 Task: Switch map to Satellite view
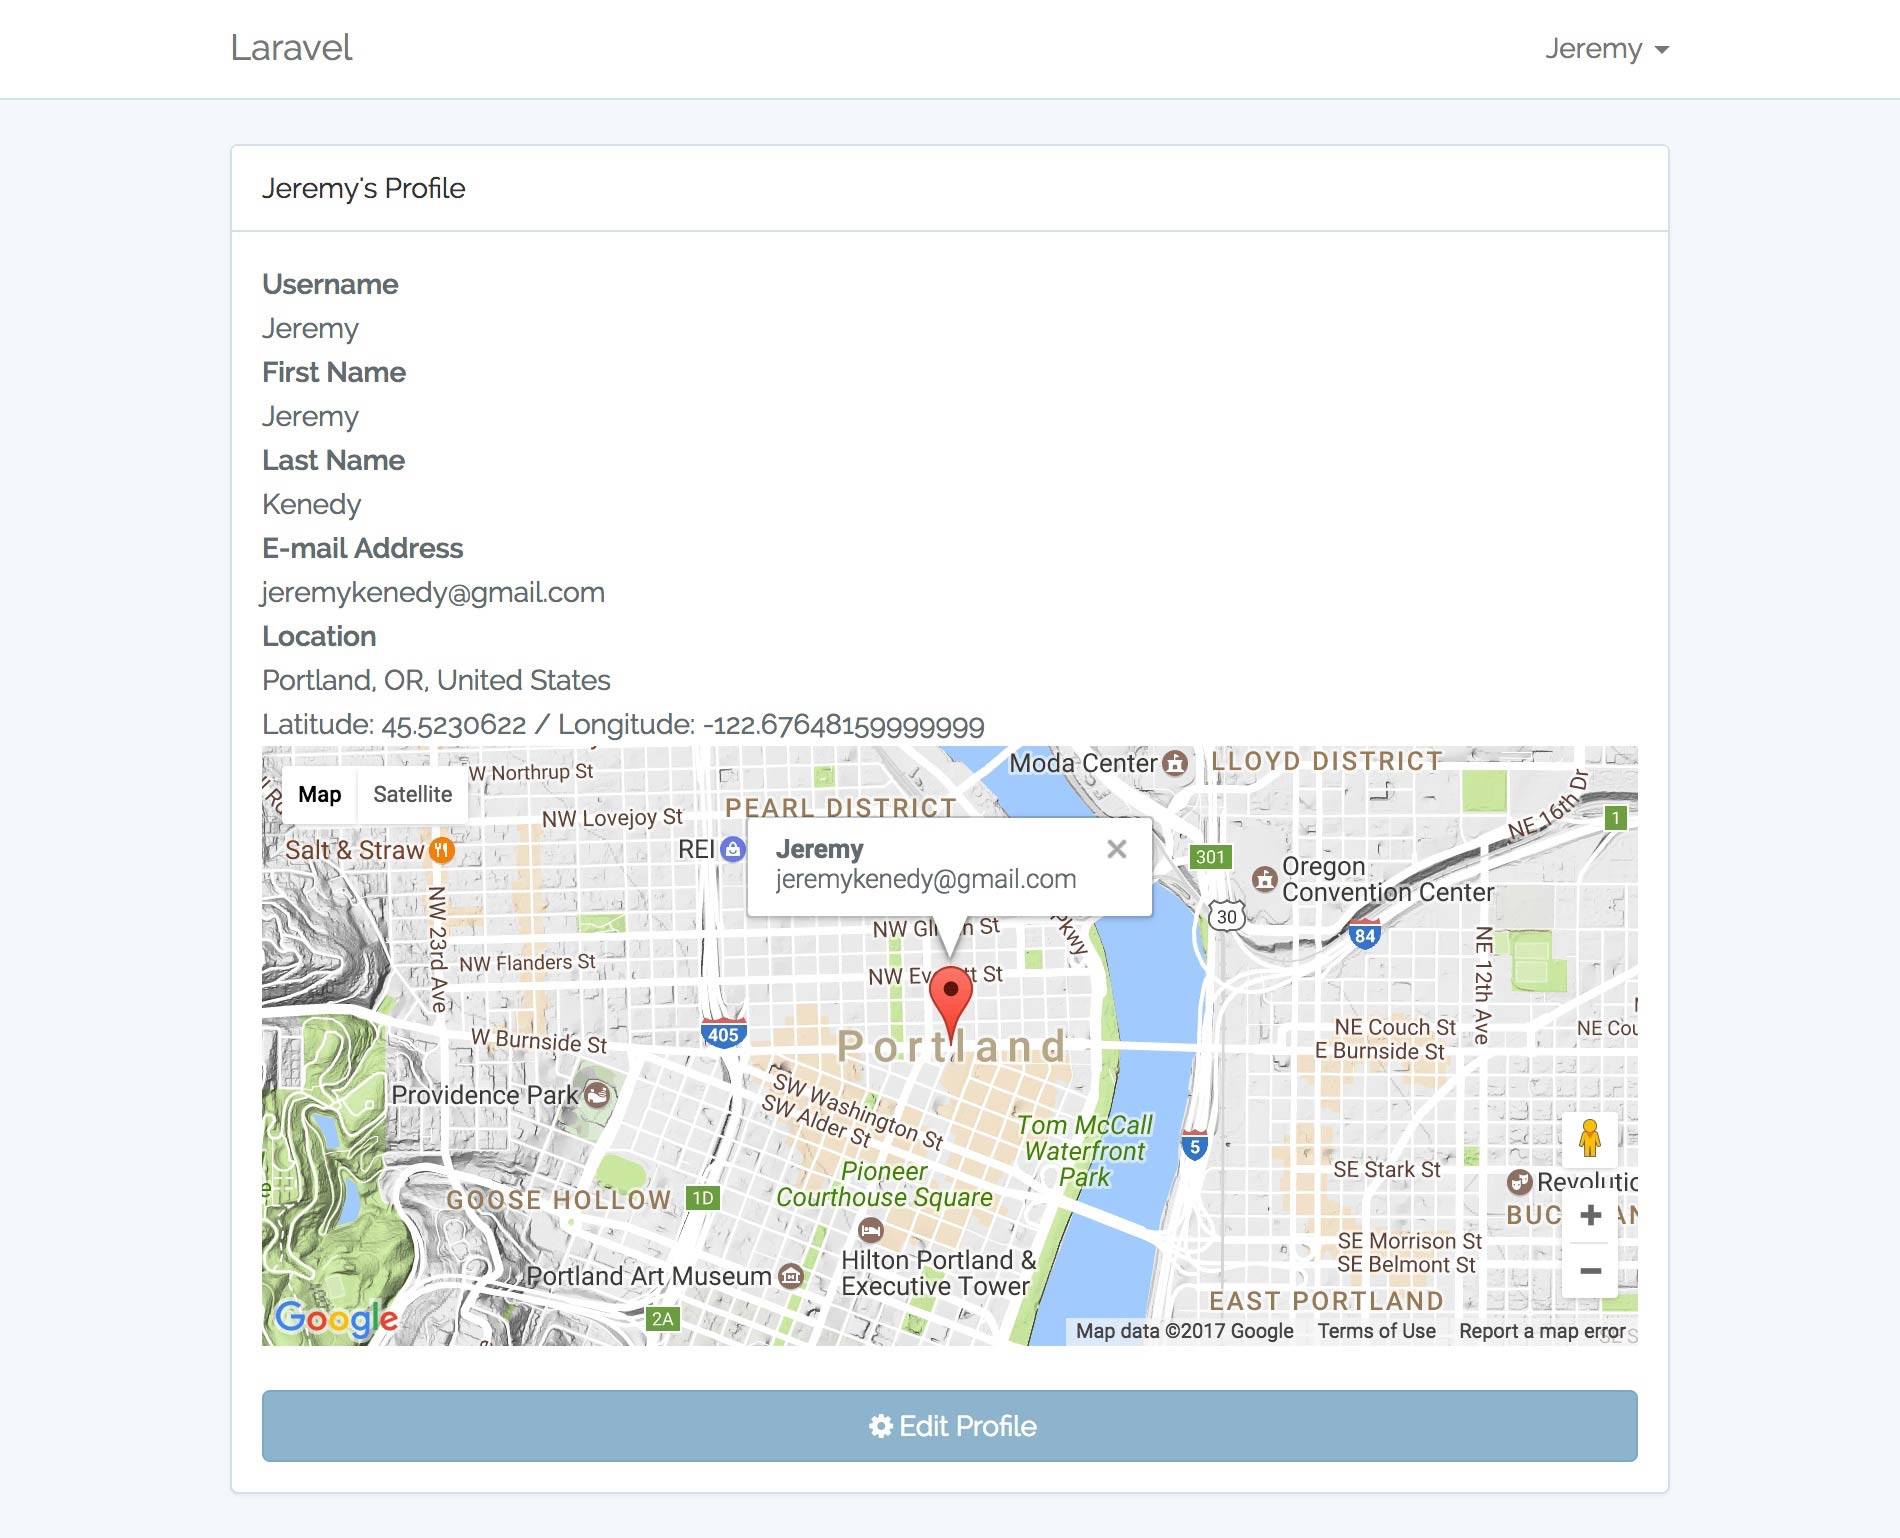tap(412, 794)
